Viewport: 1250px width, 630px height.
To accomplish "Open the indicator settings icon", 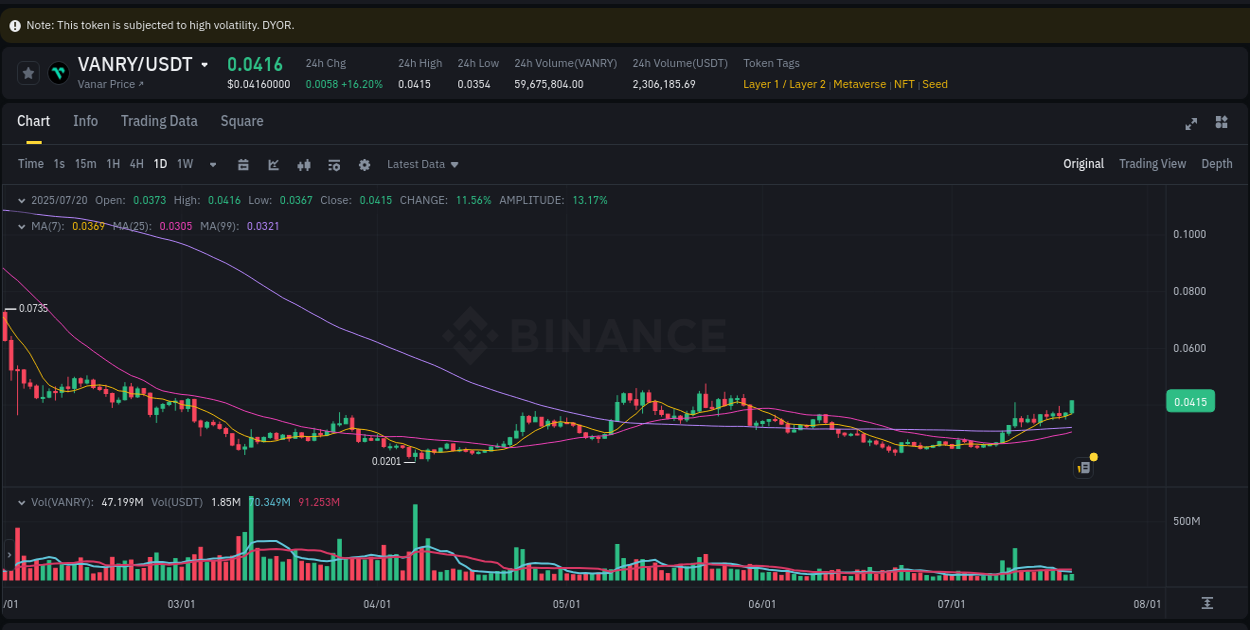I will [x=334, y=164].
